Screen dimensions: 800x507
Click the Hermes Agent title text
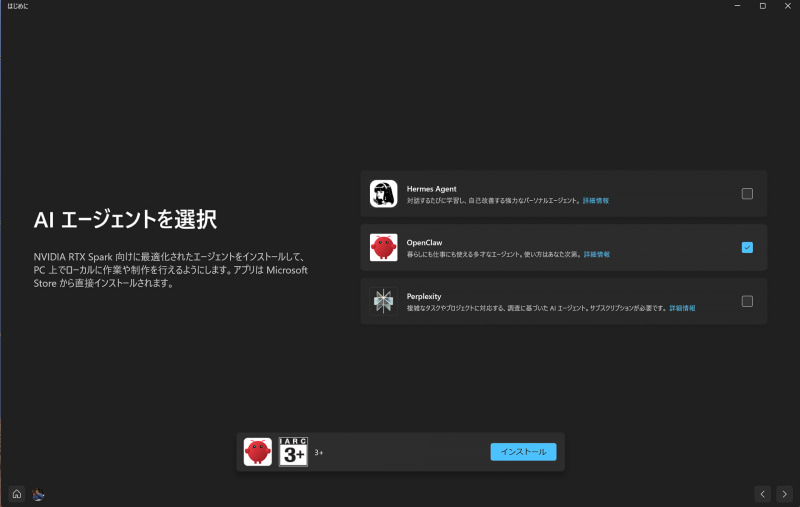pos(432,189)
